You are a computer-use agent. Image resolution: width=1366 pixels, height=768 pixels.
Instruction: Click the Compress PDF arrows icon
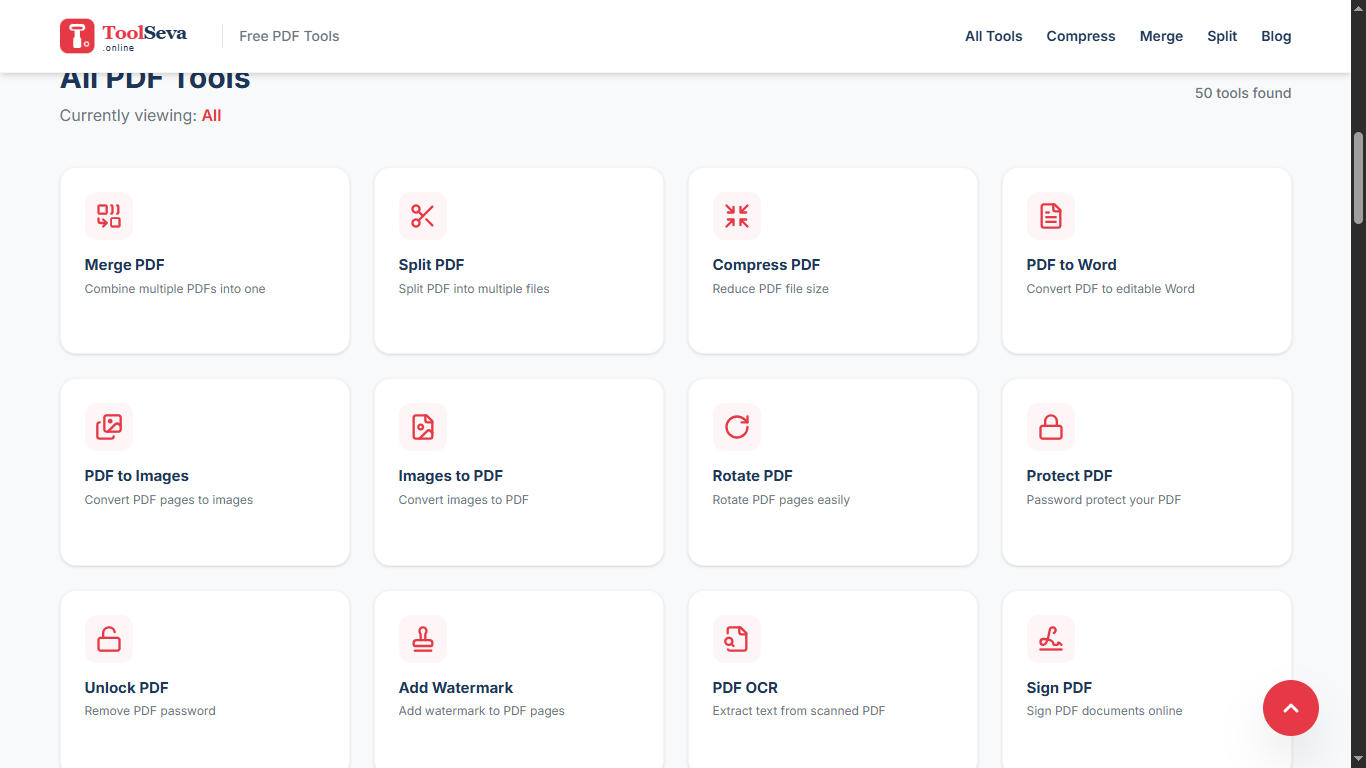coord(737,216)
